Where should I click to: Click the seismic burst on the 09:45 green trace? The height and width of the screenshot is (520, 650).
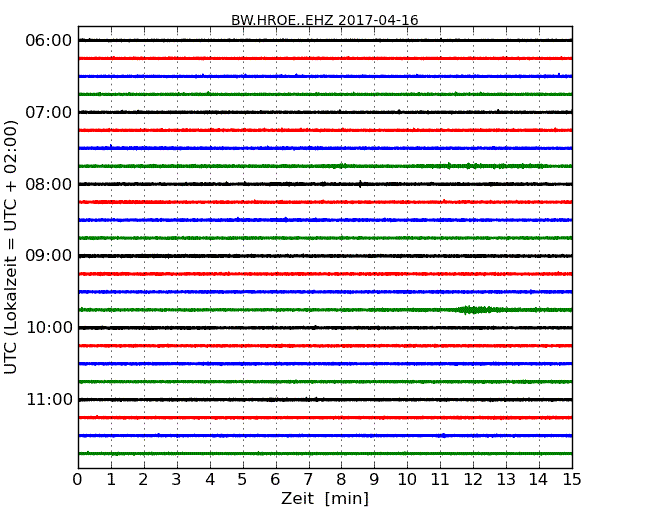[477, 310]
